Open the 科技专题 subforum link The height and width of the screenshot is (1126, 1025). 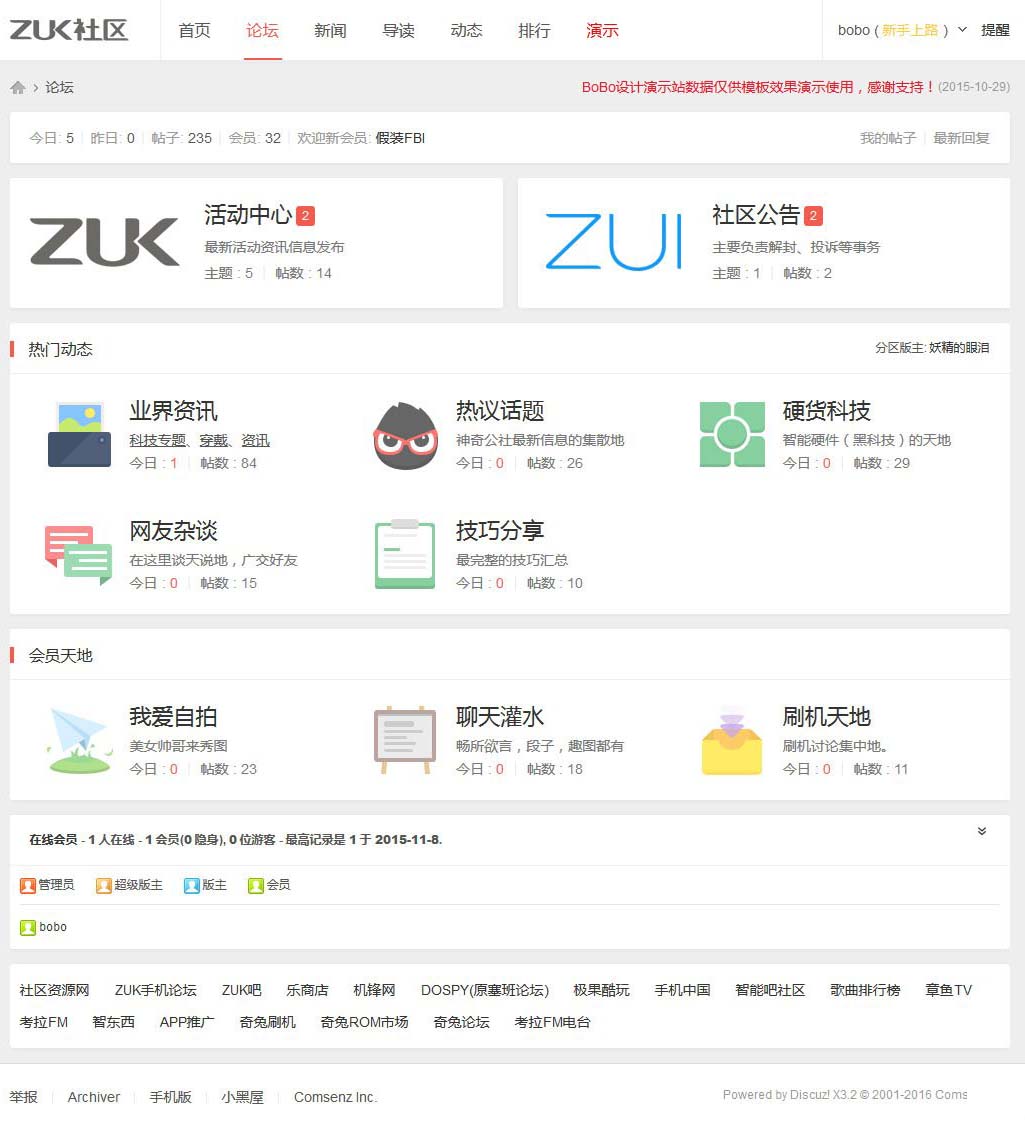[x=157, y=440]
